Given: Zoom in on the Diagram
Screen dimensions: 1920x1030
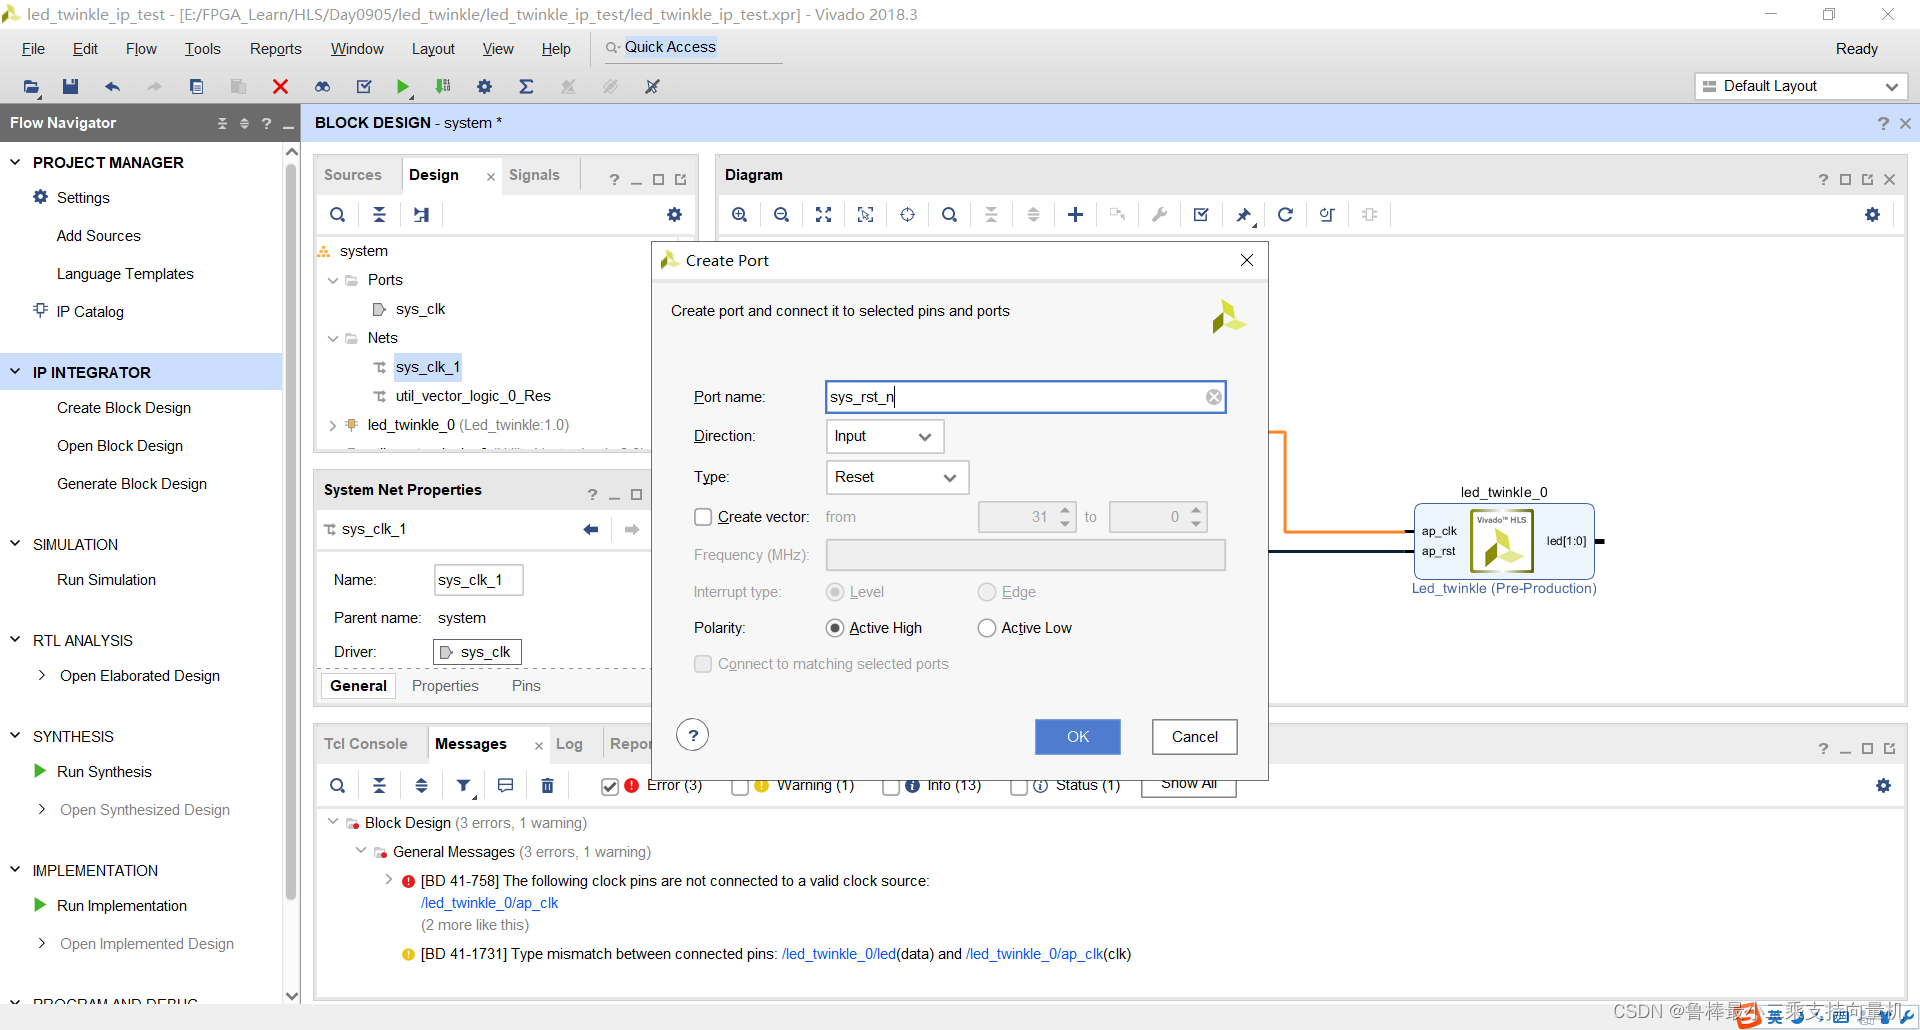Looking at the screenshot, I should pos(739,215).
